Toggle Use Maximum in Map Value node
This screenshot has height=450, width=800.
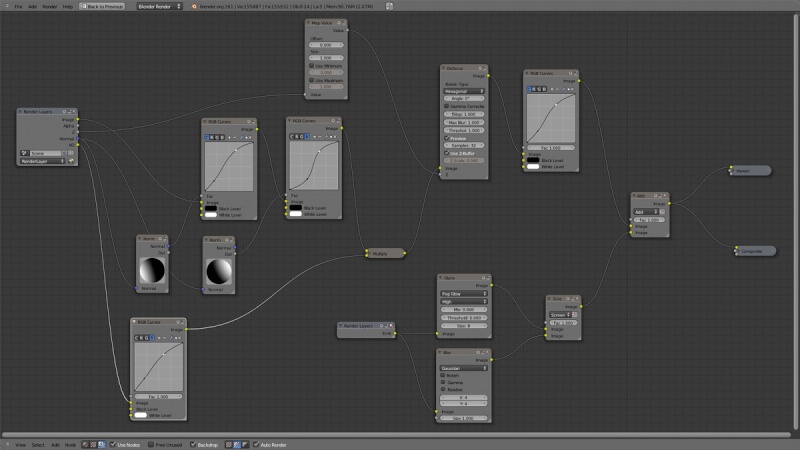[311, 80]
